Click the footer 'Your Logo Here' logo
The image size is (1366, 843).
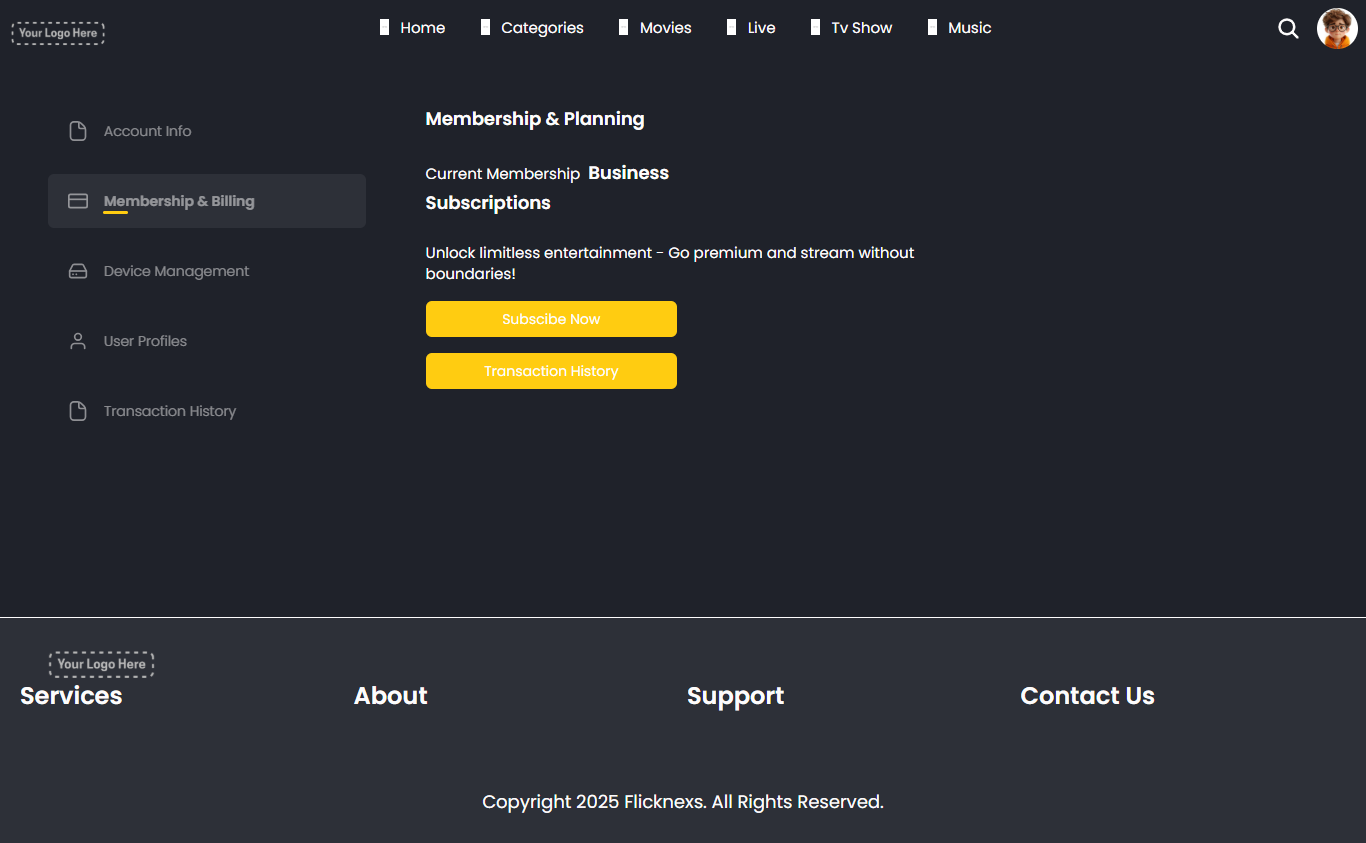pos(101,664)
